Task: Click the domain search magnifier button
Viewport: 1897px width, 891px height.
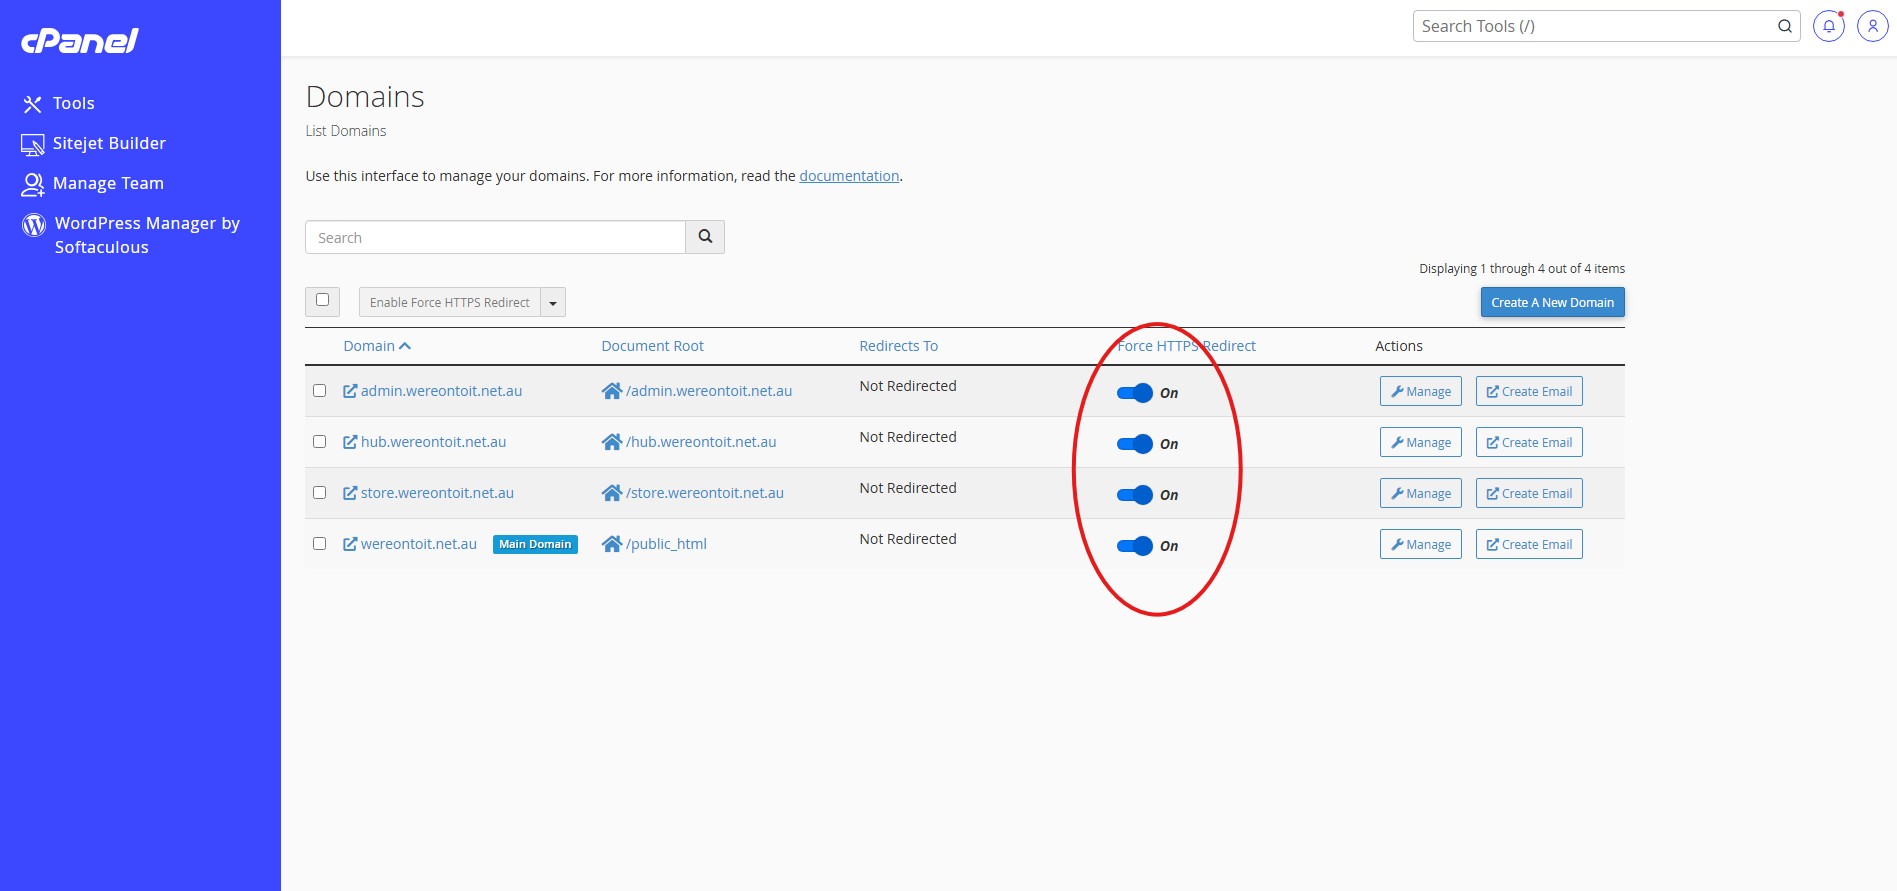Action: click(705, 237)
